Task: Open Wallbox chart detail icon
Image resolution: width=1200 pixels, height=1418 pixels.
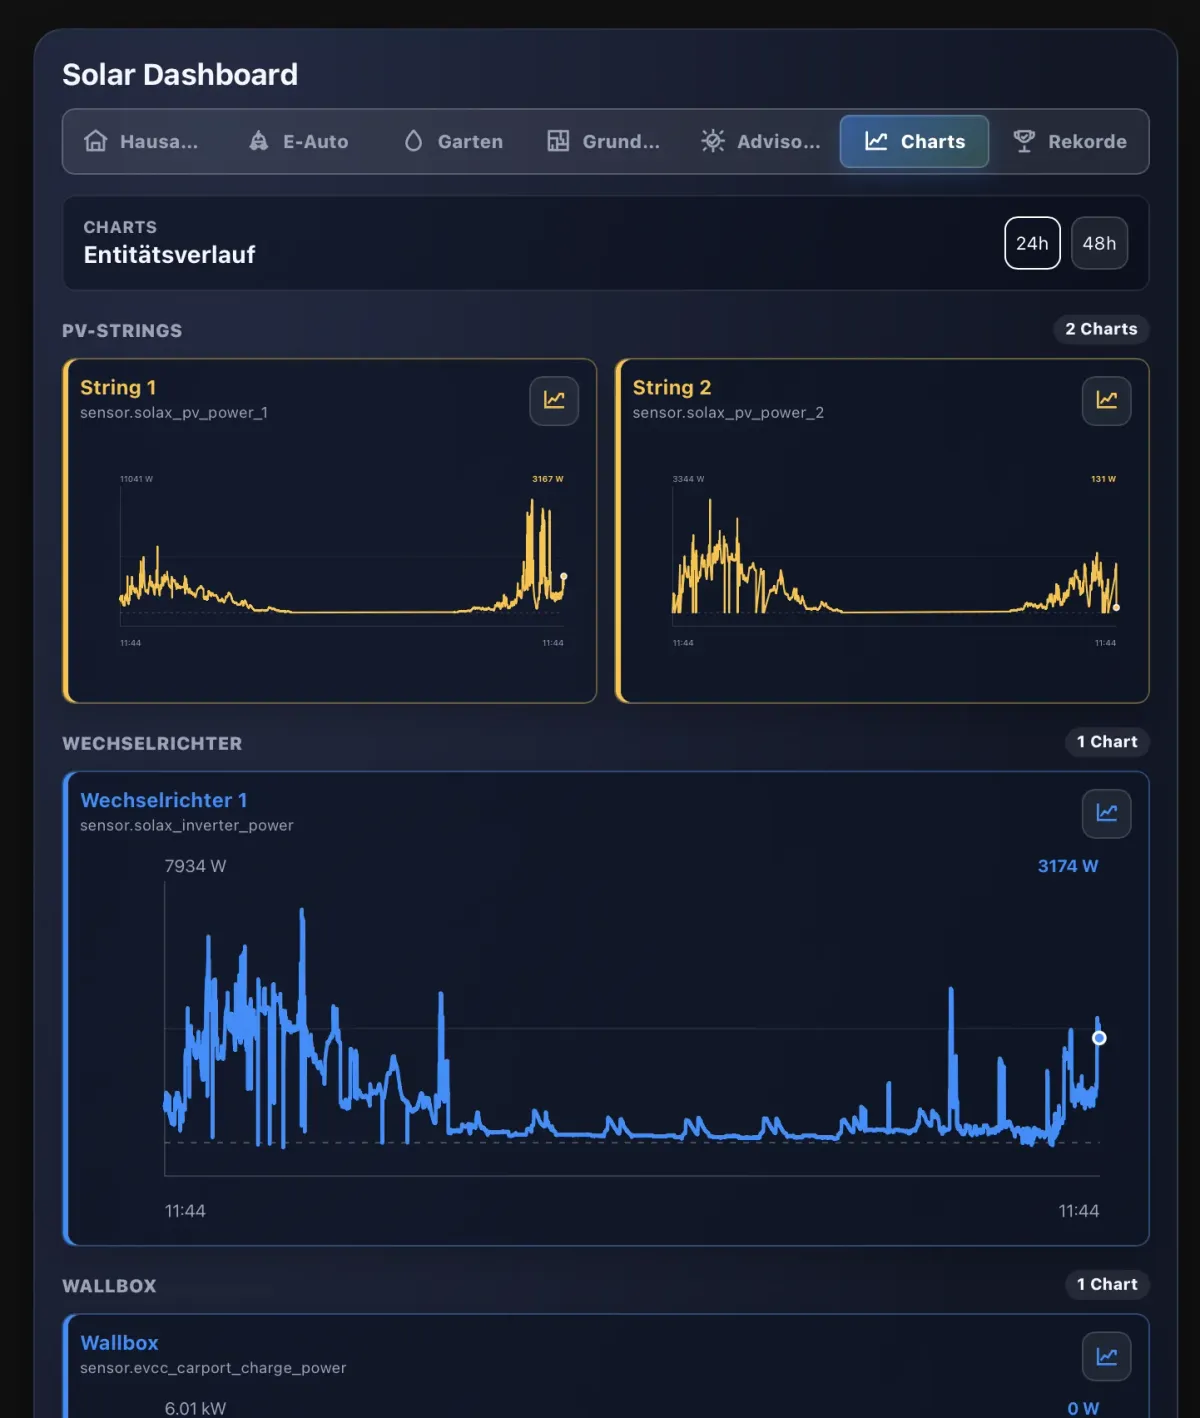Action: [1106, 1356]
